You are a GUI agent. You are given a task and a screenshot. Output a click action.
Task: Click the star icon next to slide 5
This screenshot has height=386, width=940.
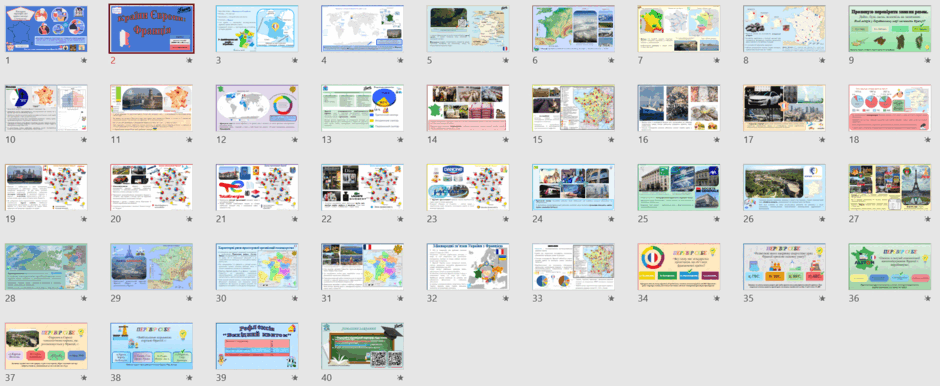506,61
